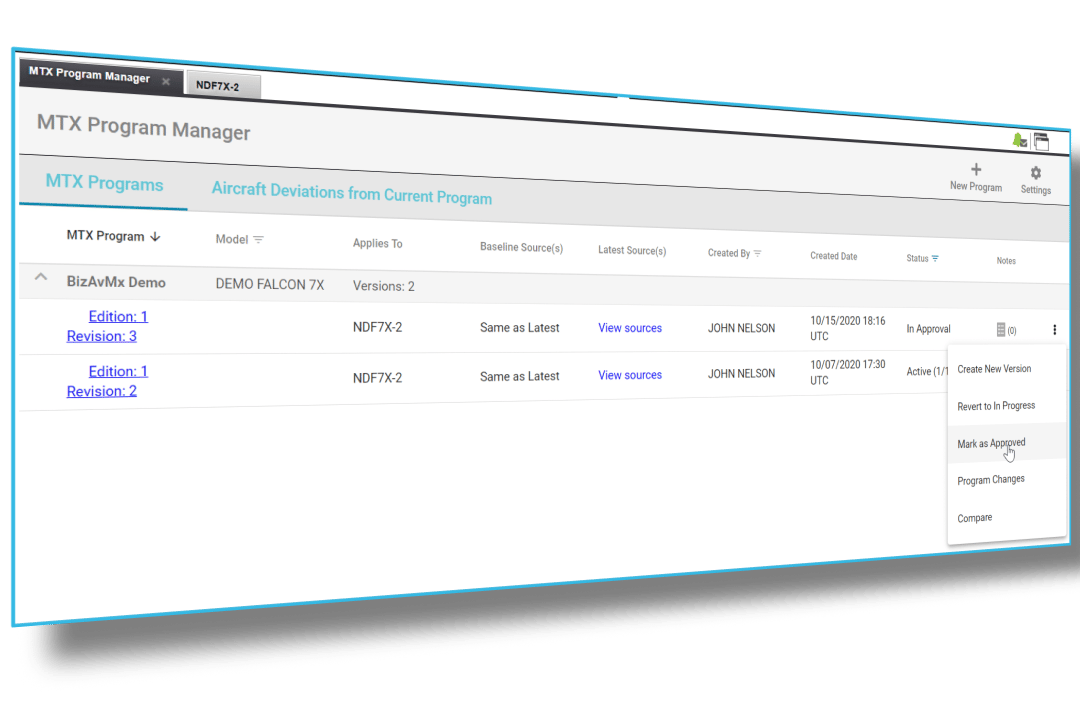
Task: Click Compare in the context menu
Action: [x=974, y=518]
